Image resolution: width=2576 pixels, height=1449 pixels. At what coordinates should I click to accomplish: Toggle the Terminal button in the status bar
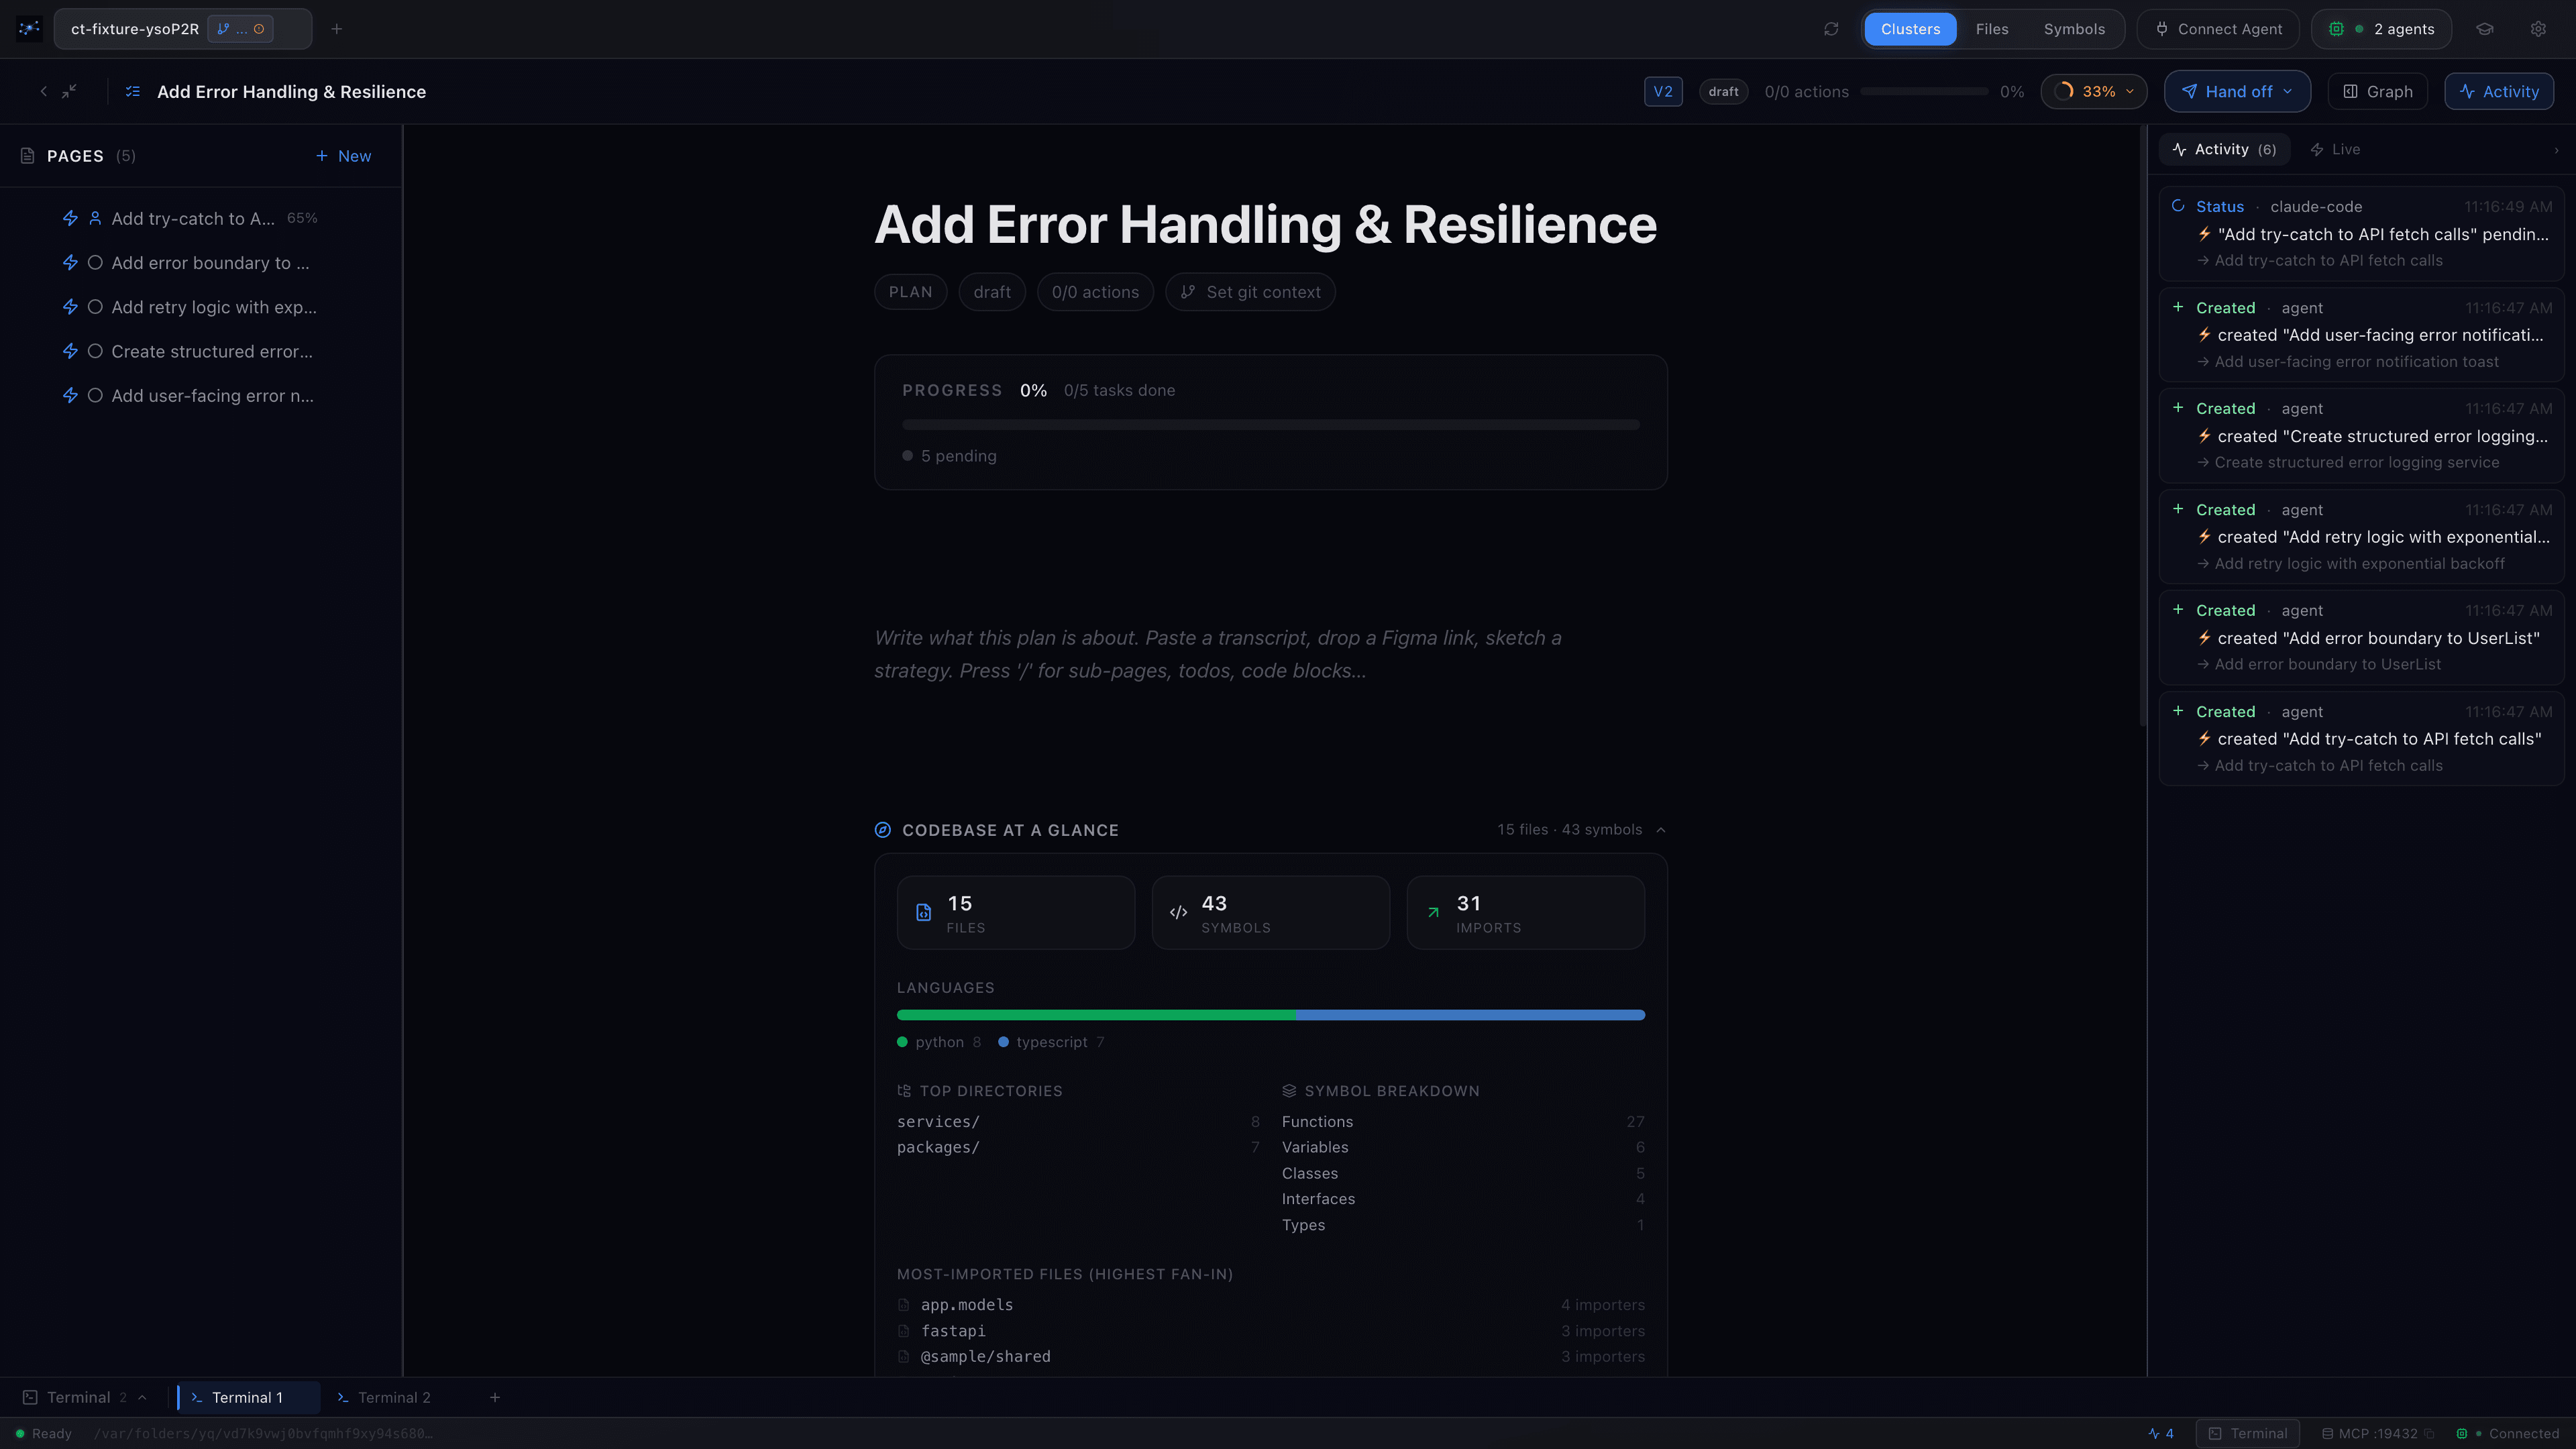pyautogui.click(x=2247, y=1433)
